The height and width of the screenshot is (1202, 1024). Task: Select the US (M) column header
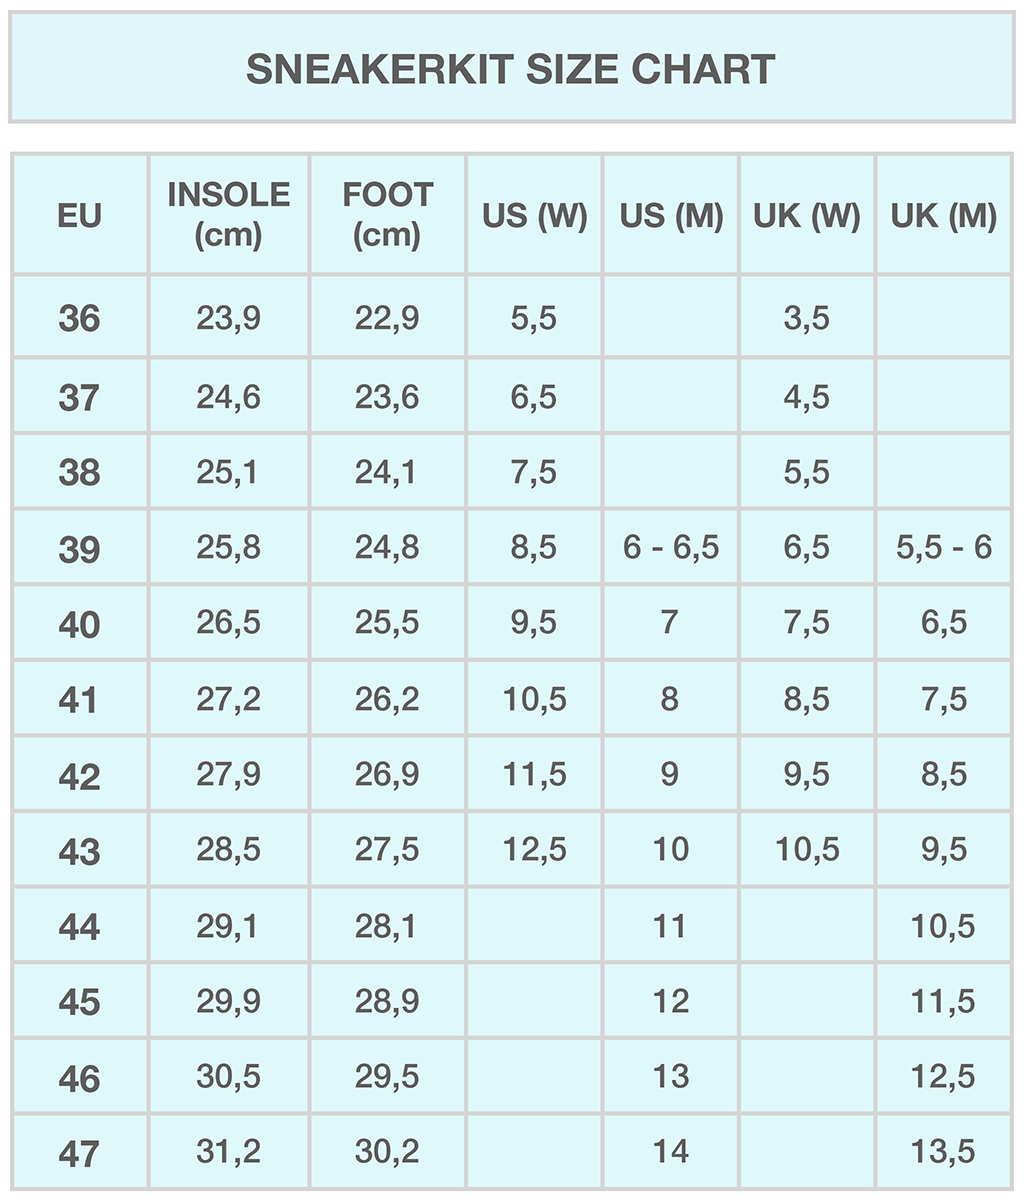pos(671,216)
